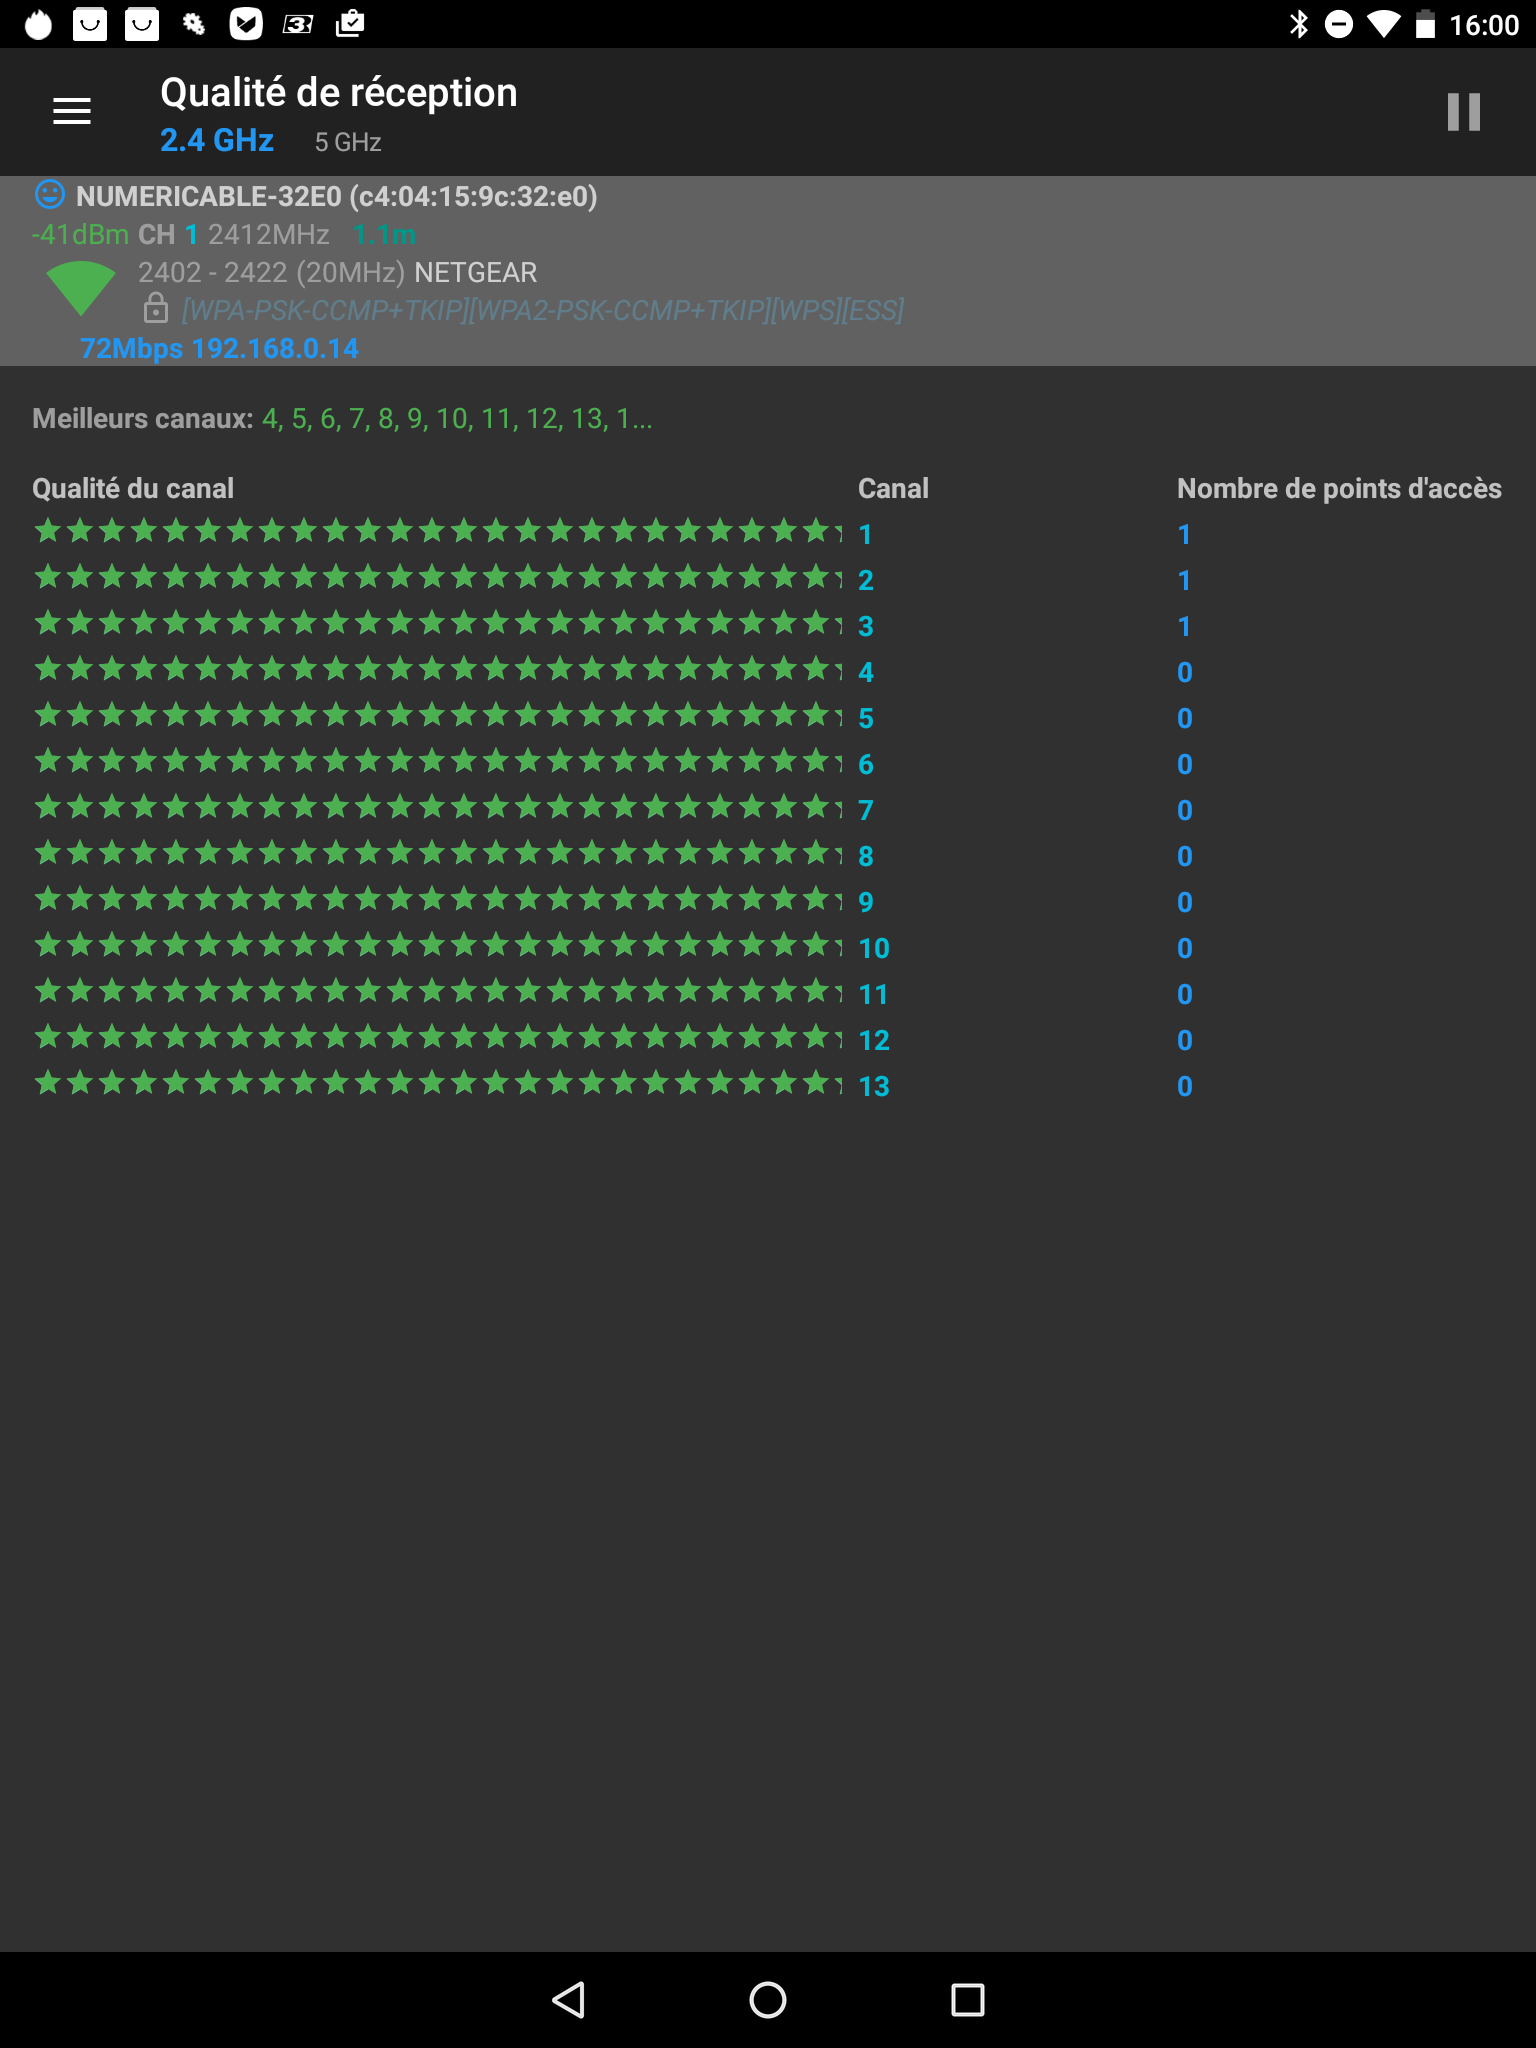Select the 2.4 GHz band tab

[x=217, y=140]
